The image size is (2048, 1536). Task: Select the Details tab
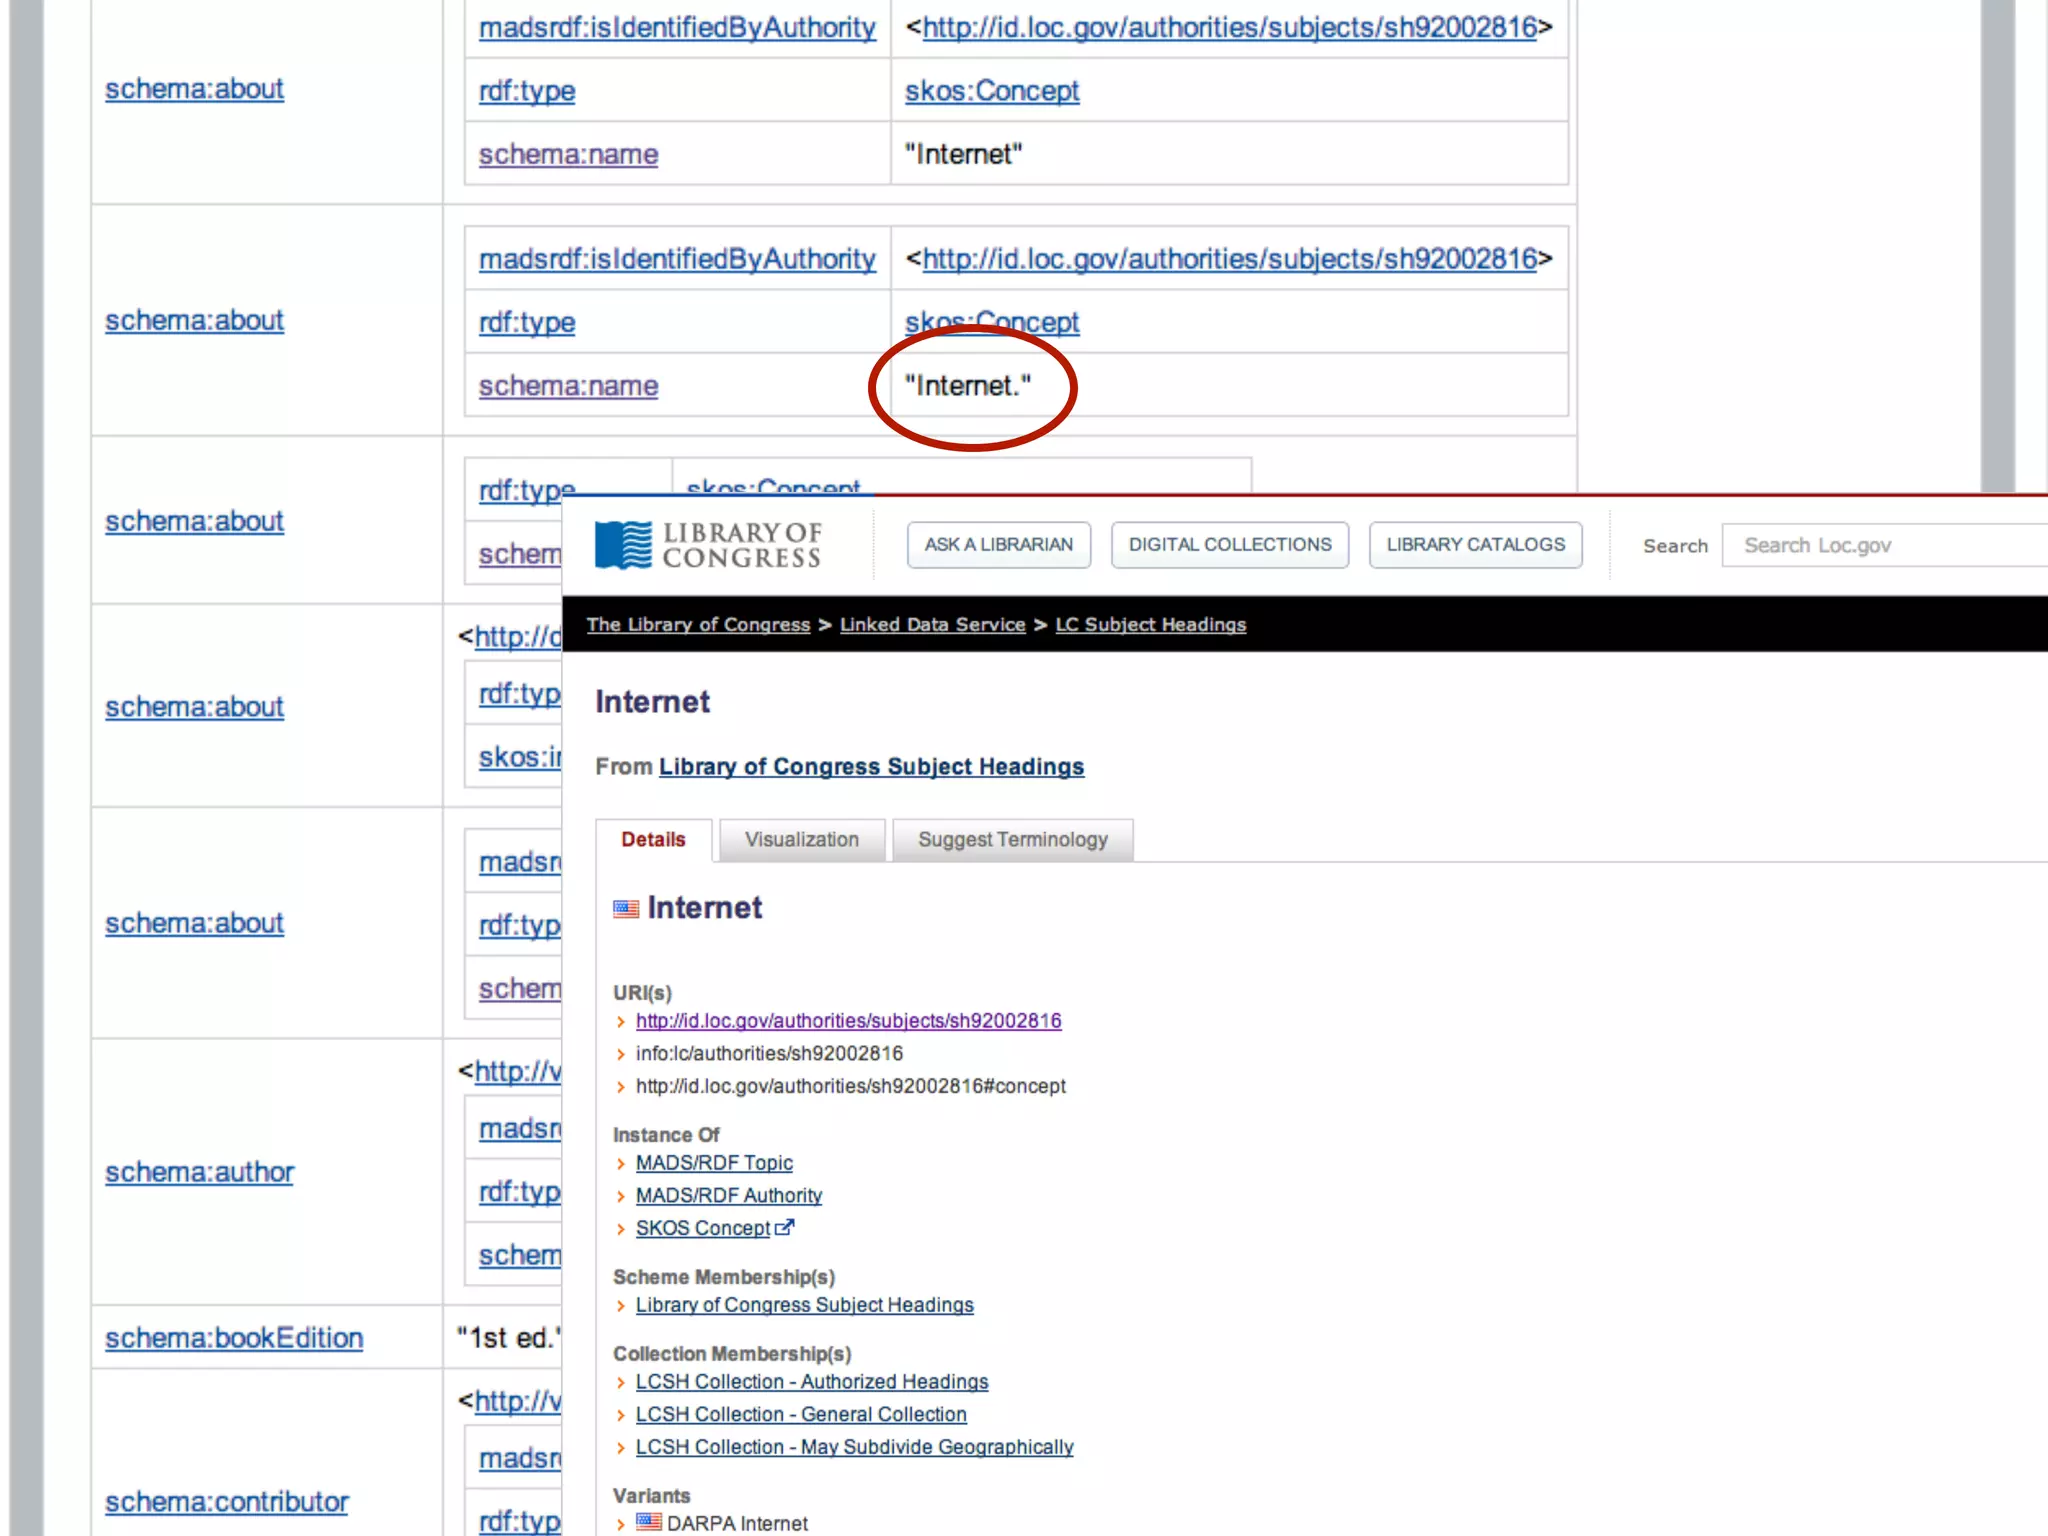[x=653, y=840]
